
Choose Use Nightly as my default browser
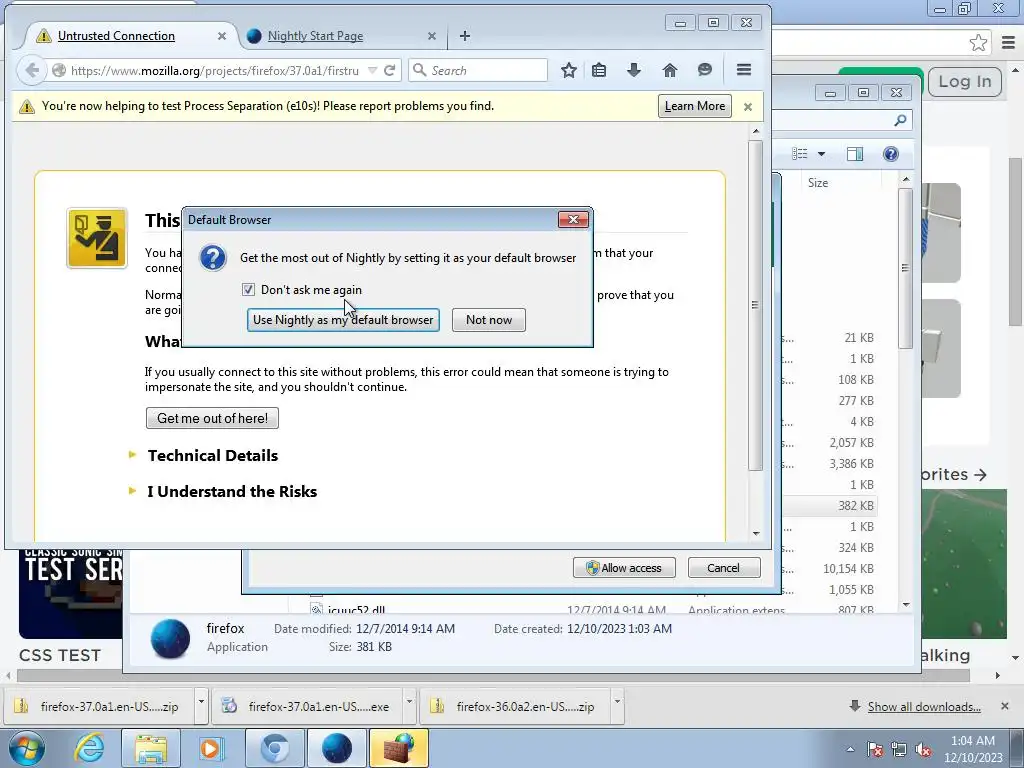(x=343, y=320)
